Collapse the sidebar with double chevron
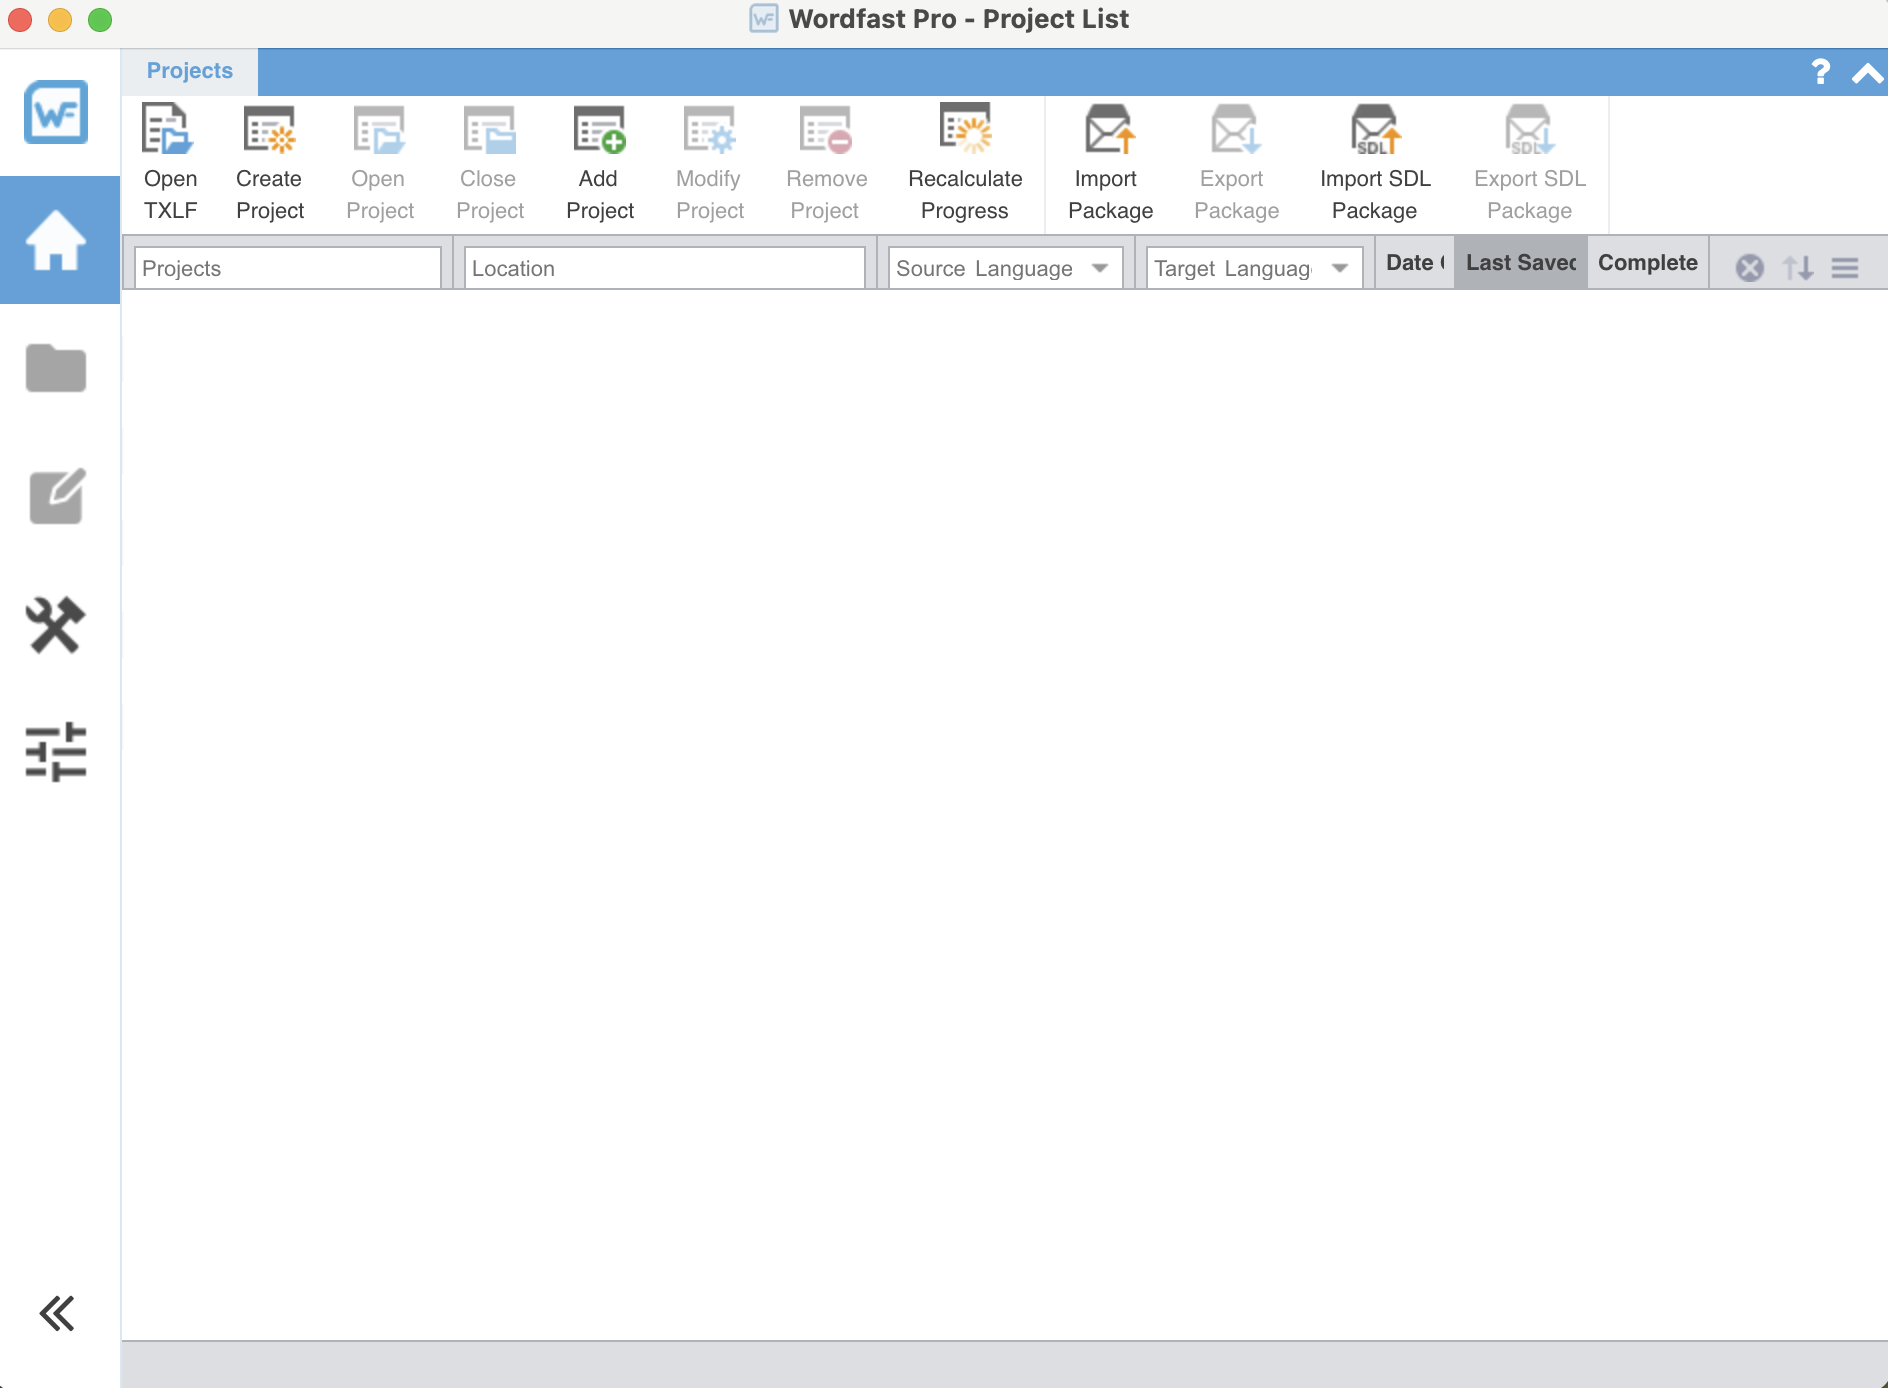Image resolution: width=1888 pixels, height=1388 pixels. point(57,1313)
